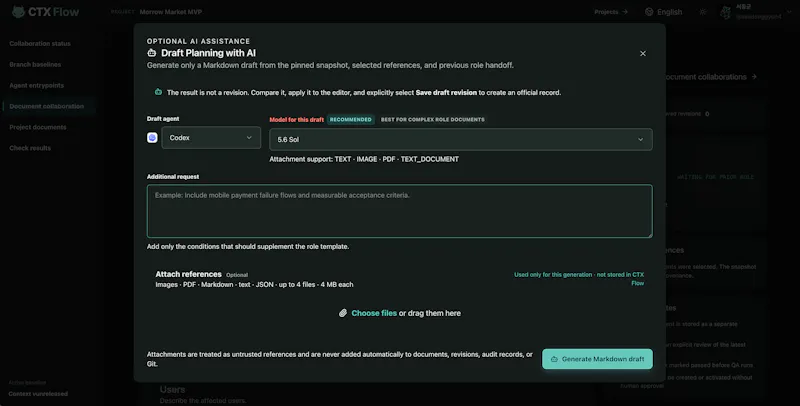This screenshot has height=406, width=800.
Task: Open Check results in sidebar
Action: (x=30, y=148)
